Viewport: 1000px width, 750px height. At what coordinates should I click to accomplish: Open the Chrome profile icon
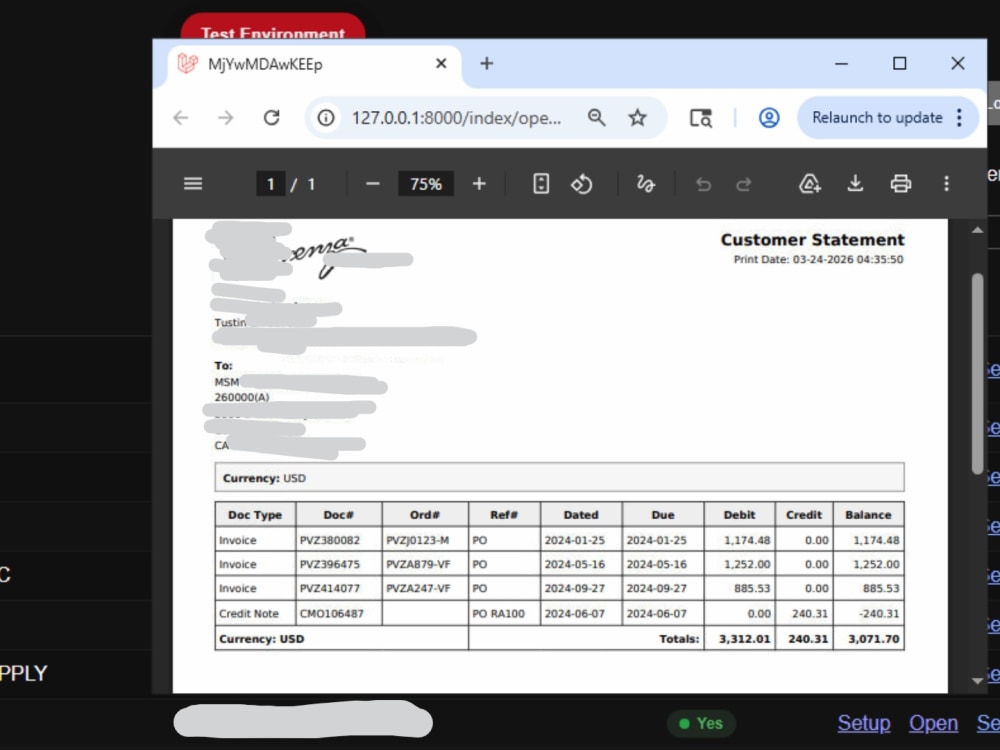click(x=768, y=118)
